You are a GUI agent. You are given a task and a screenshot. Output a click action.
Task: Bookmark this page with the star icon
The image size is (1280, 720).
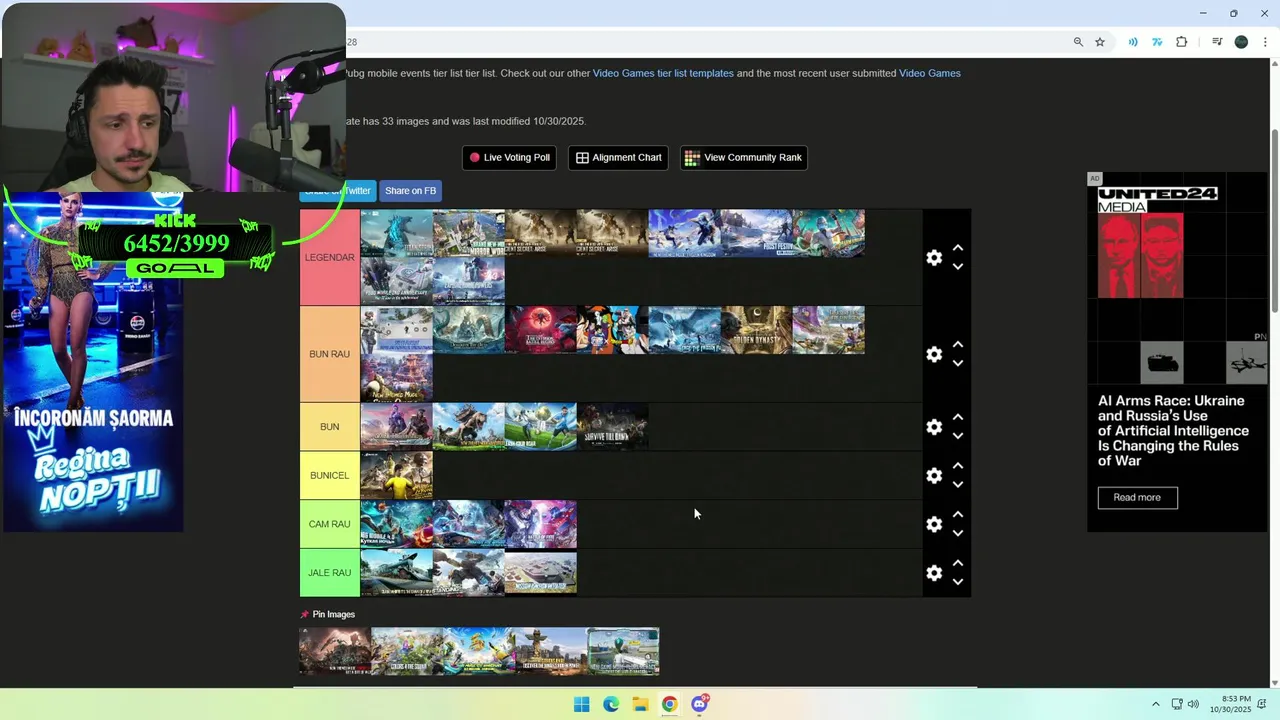[1100, 42]
